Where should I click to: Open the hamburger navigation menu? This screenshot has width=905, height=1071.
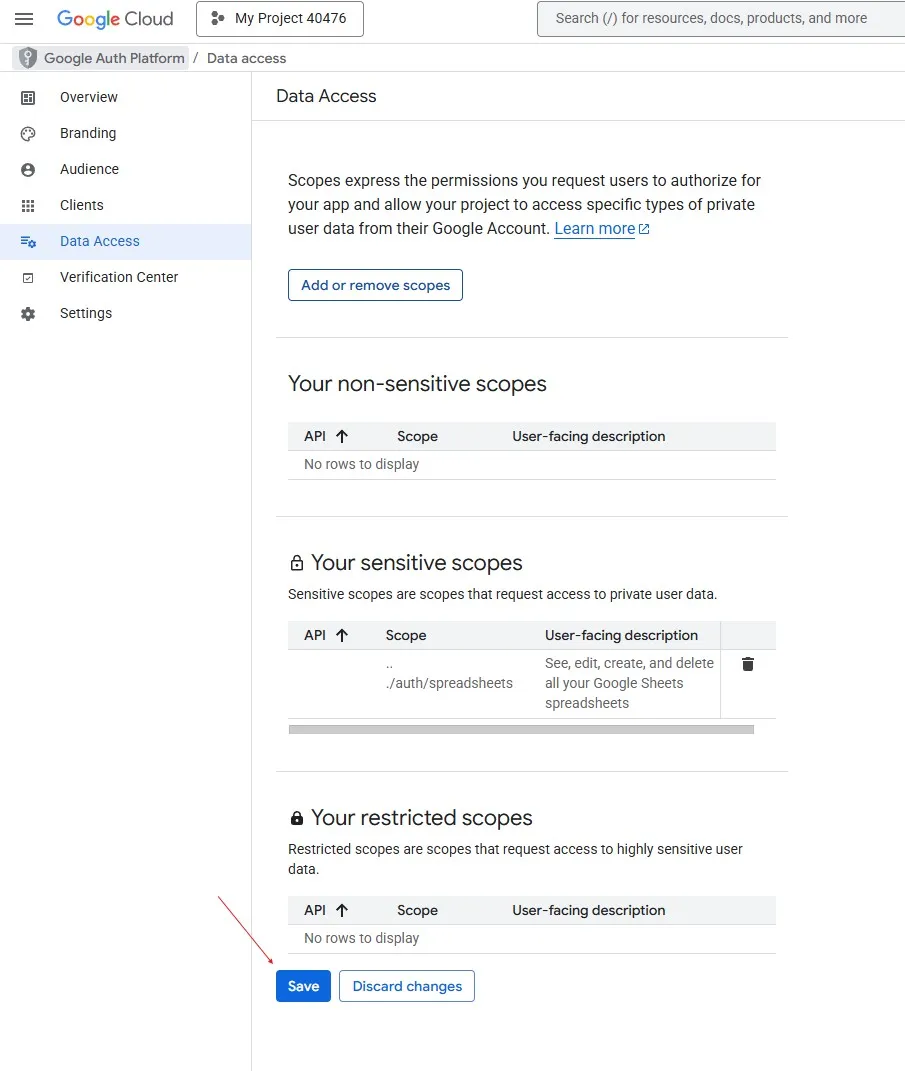pyautogui.click(x=24, y=19)
